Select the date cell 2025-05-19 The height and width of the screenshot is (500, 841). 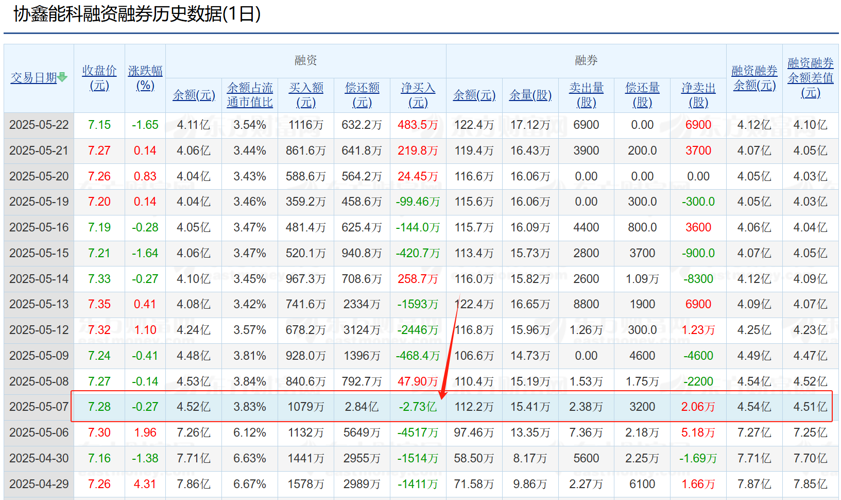[x=39, y=202]
